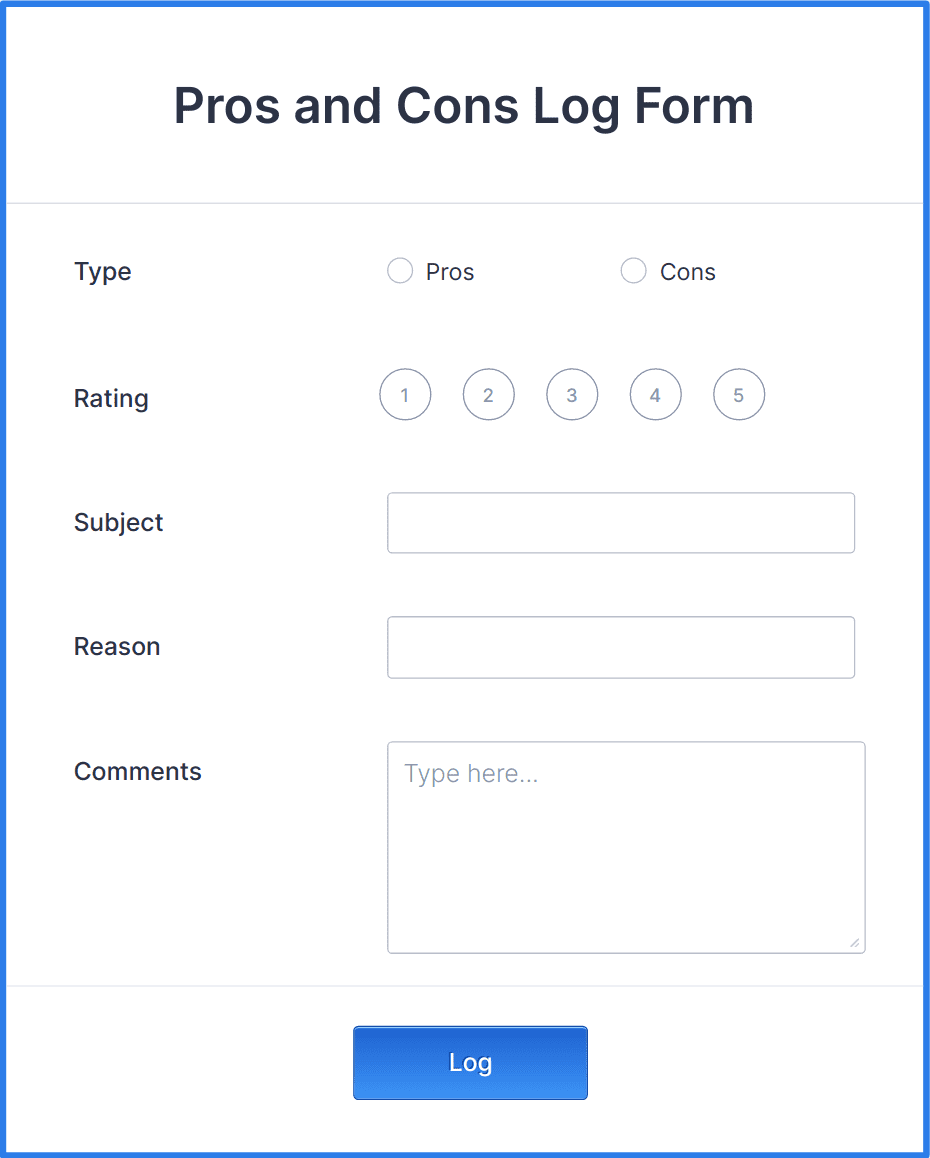Click the Type field label
The image size is (930, 1158).
click(x=102, y=271)
